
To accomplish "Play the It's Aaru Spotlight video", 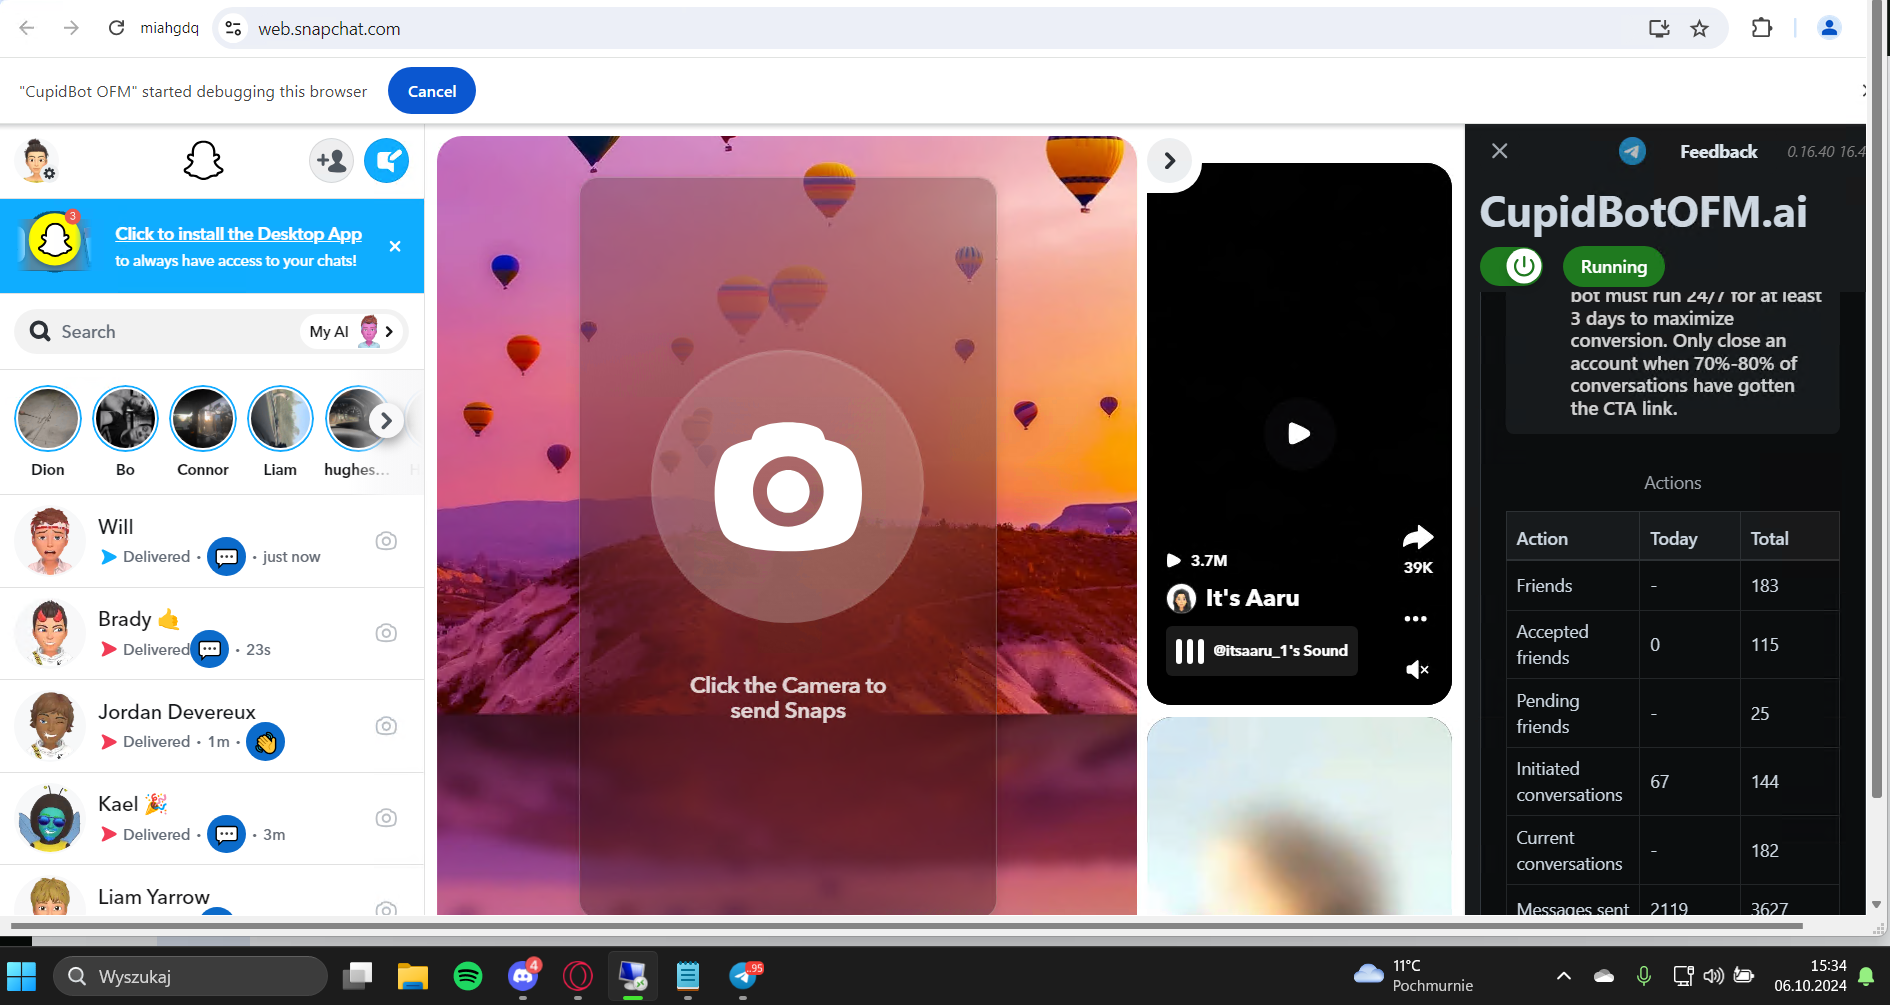I will click(1299, 433).
